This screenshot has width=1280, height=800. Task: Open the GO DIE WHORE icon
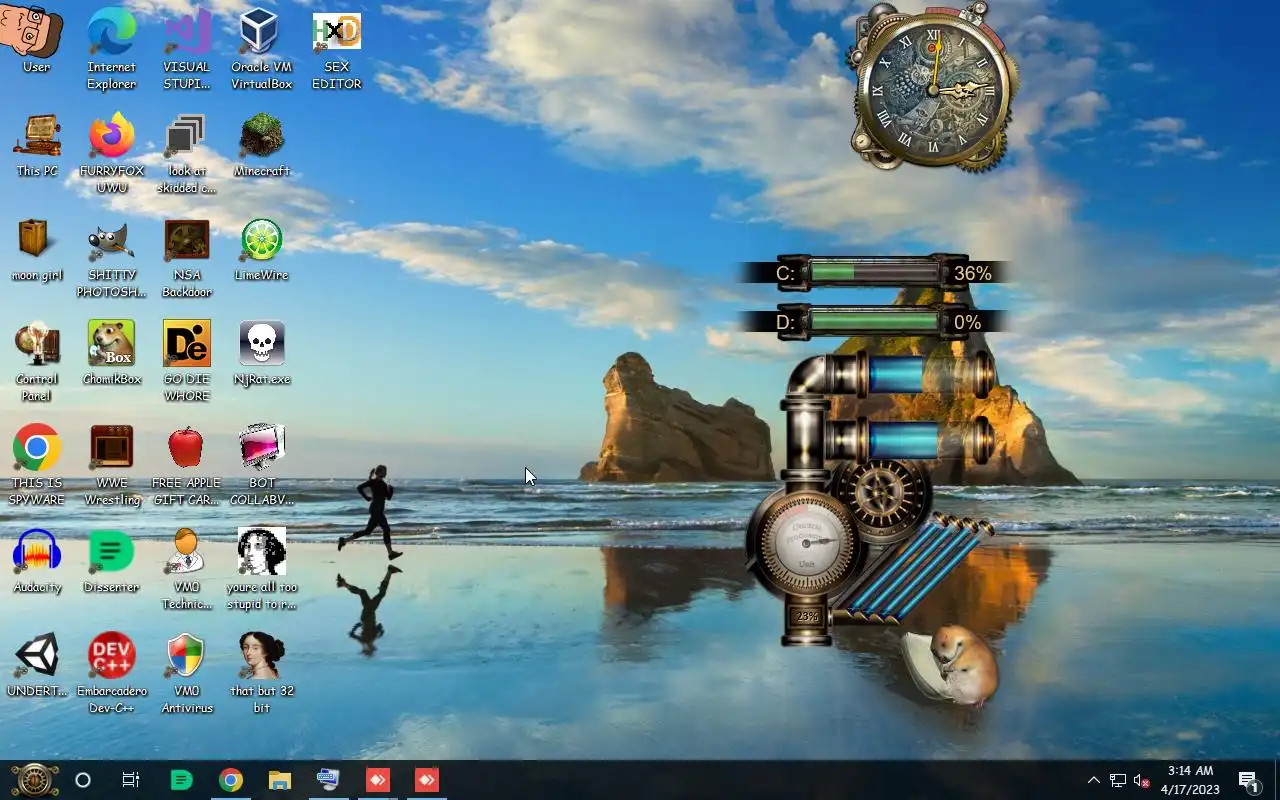(187, 362)
